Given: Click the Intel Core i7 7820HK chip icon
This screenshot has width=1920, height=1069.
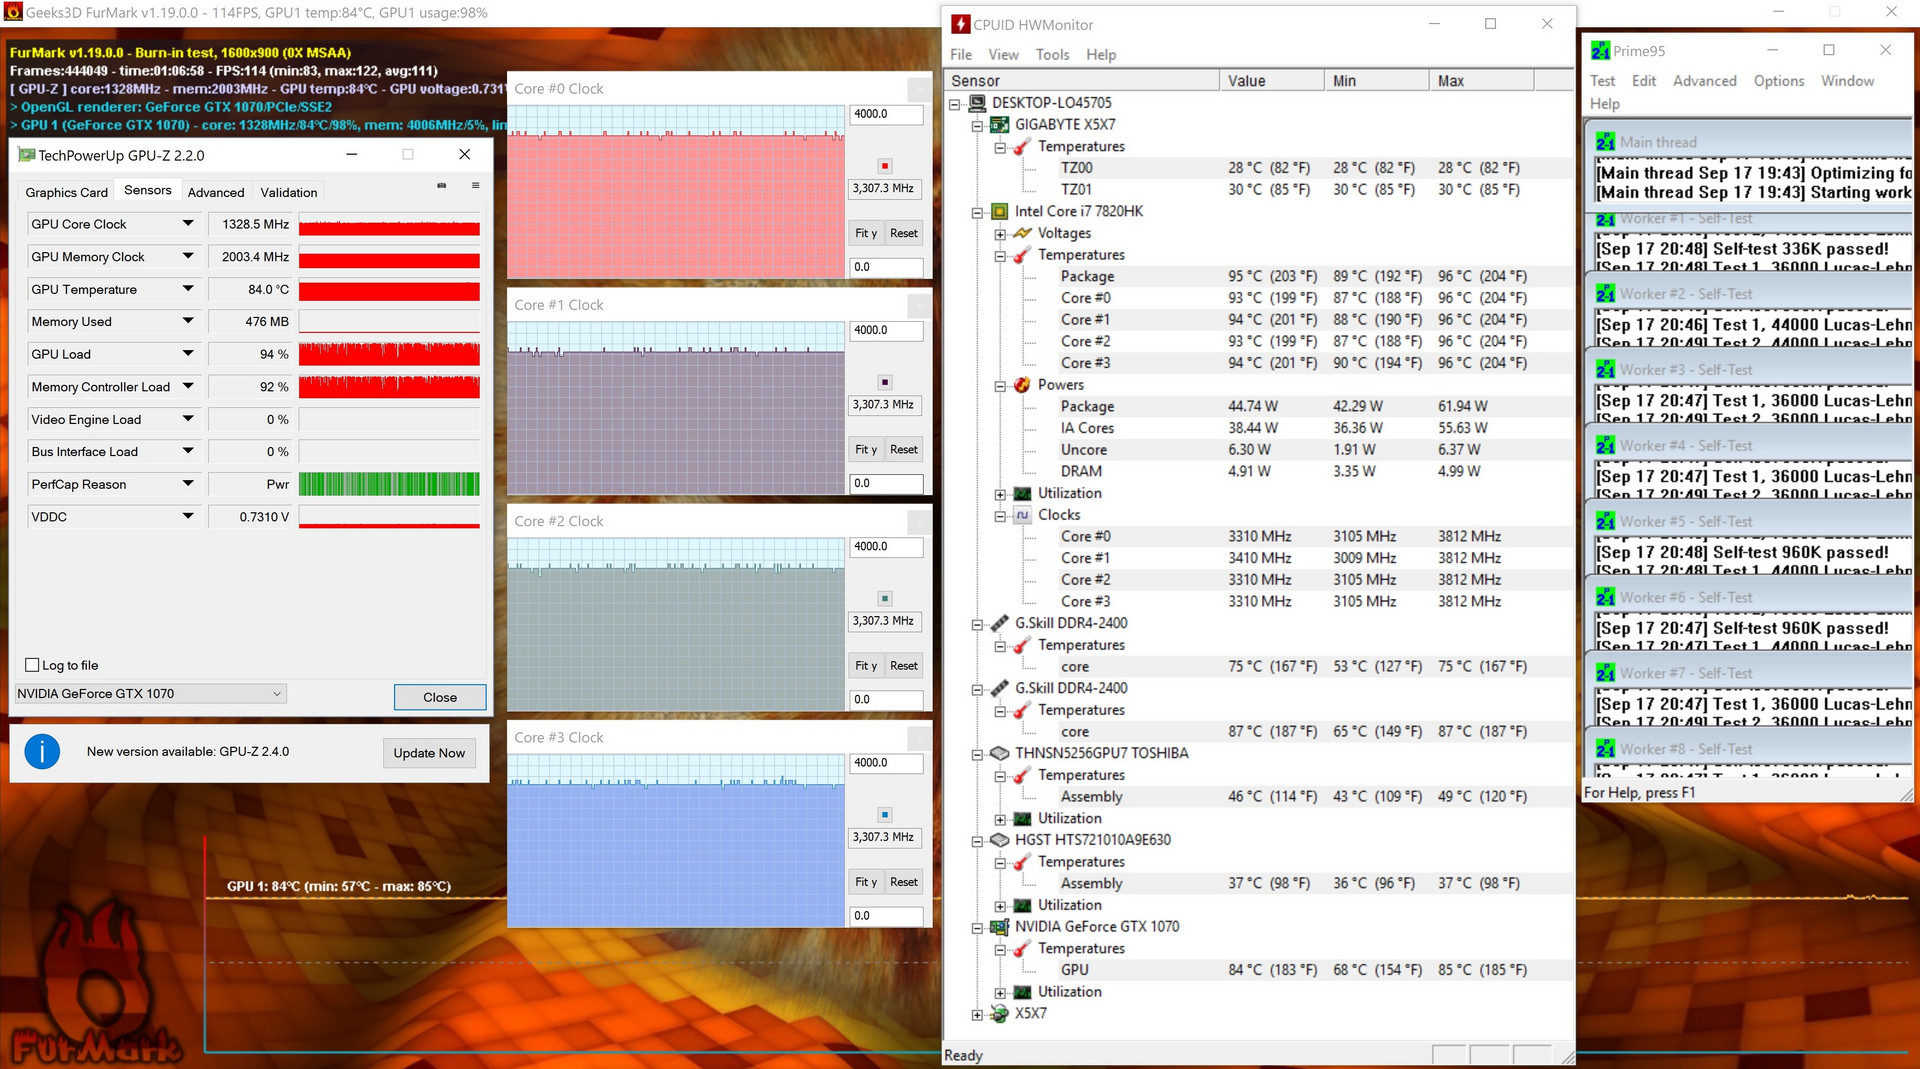Looking at the screenshot, I should coord(999,212).
